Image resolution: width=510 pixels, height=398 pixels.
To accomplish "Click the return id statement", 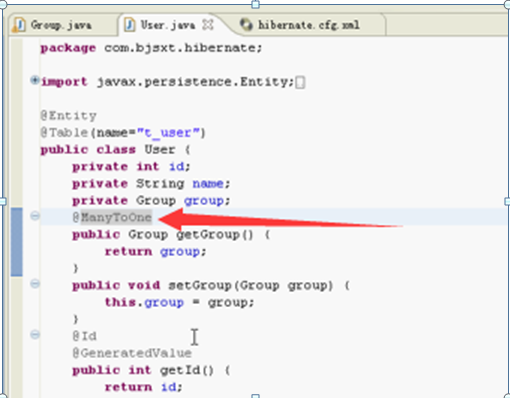I will [x=143, y=387].
